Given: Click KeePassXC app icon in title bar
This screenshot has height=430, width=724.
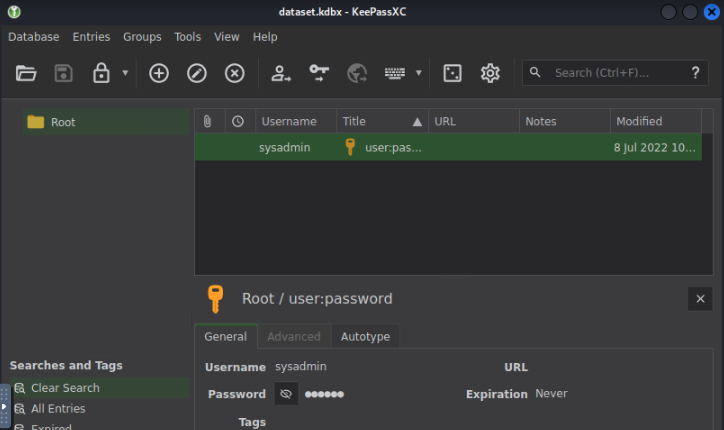Looking at the screenshot, I should (x=14, y=12).
